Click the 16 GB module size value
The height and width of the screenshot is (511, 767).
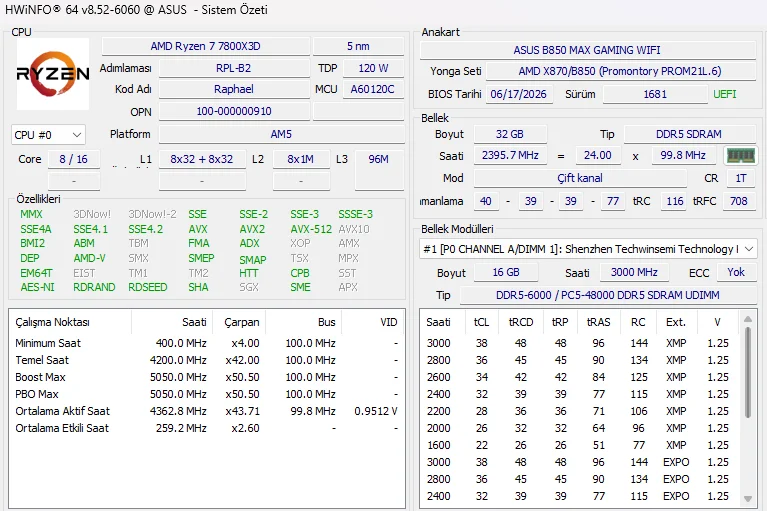click(x=506, y=272)
